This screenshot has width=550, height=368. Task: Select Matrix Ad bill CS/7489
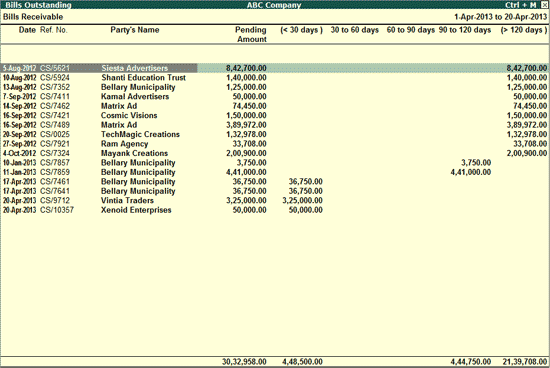pos(55,125)
